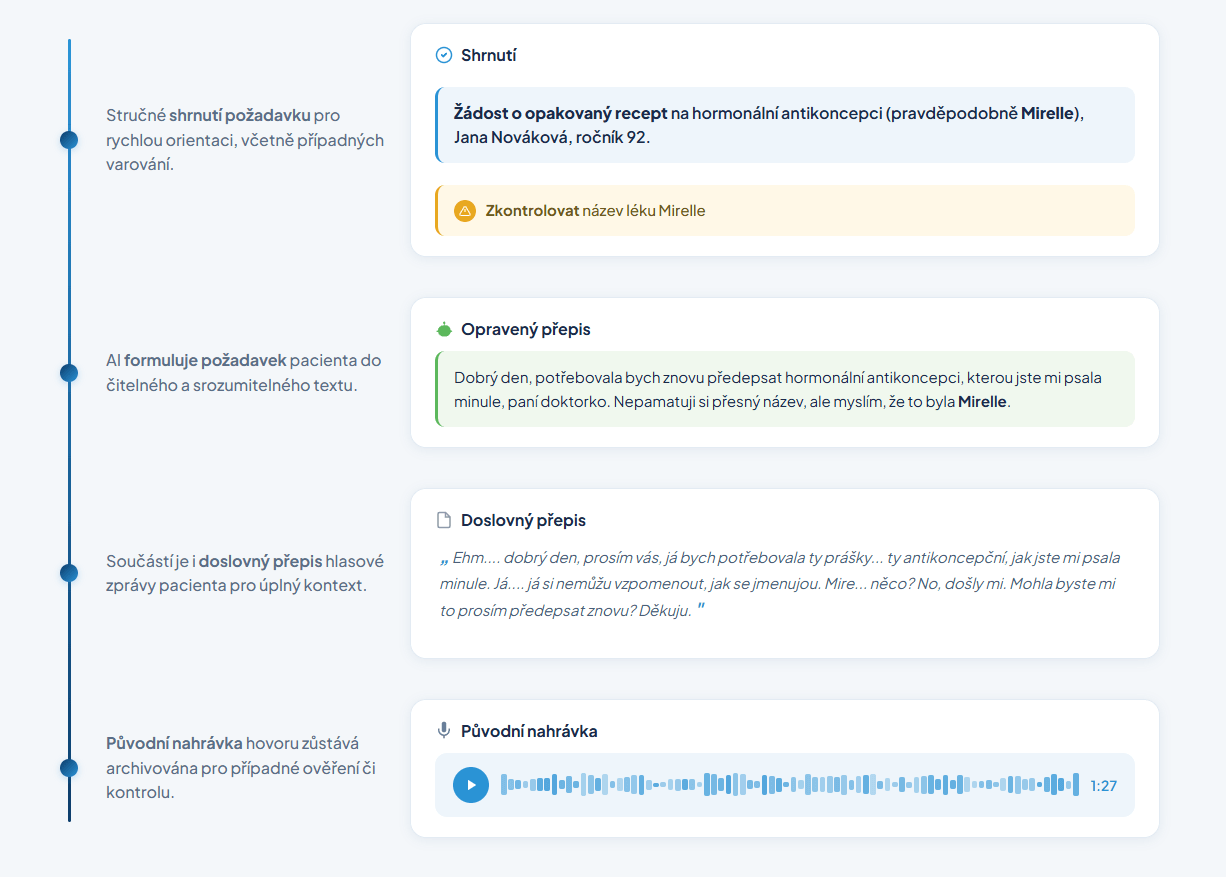
Task: Select the timeline dot next to formuluje požadavek
Action: pyautogui.click(x=69, y=373)
